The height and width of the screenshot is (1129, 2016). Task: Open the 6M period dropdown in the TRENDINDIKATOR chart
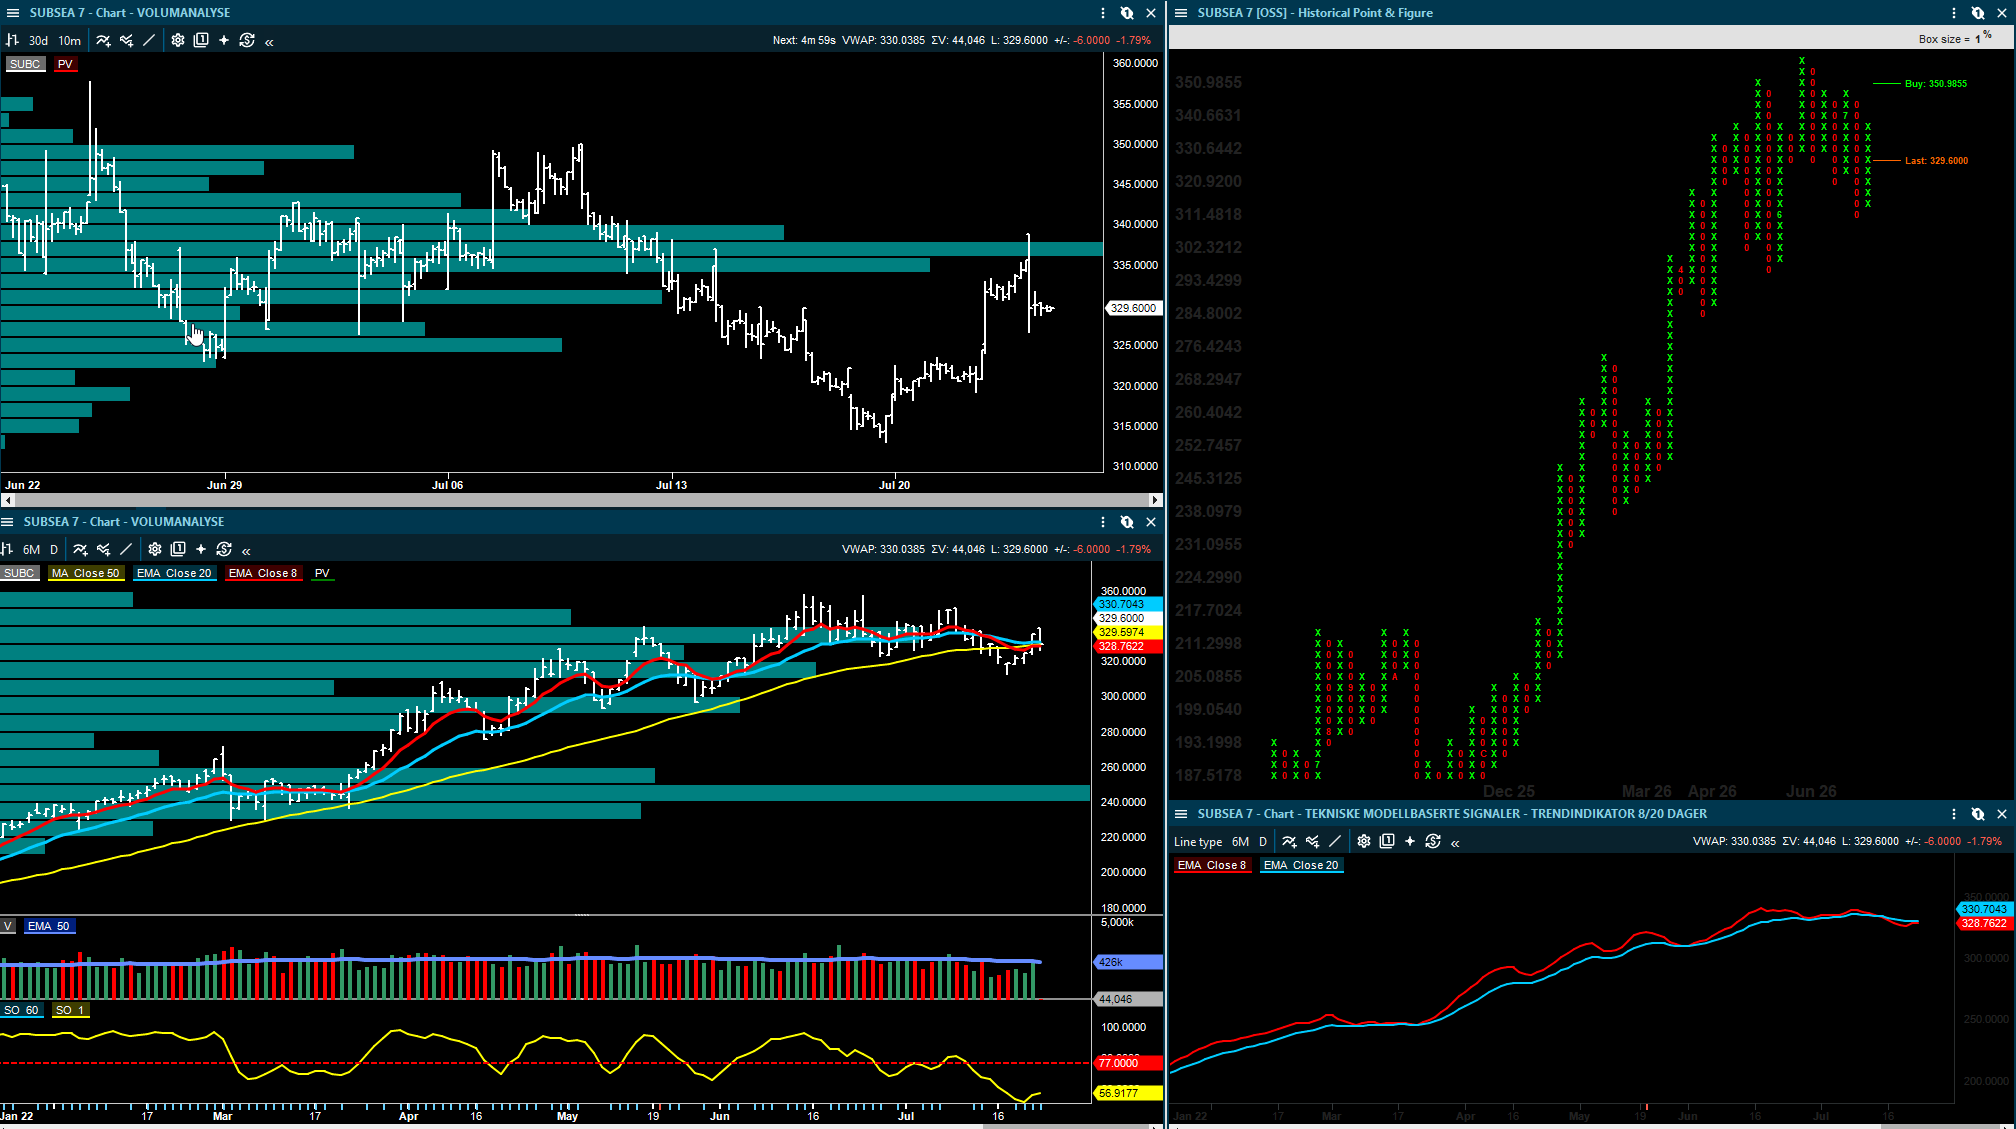[1240, 841]
